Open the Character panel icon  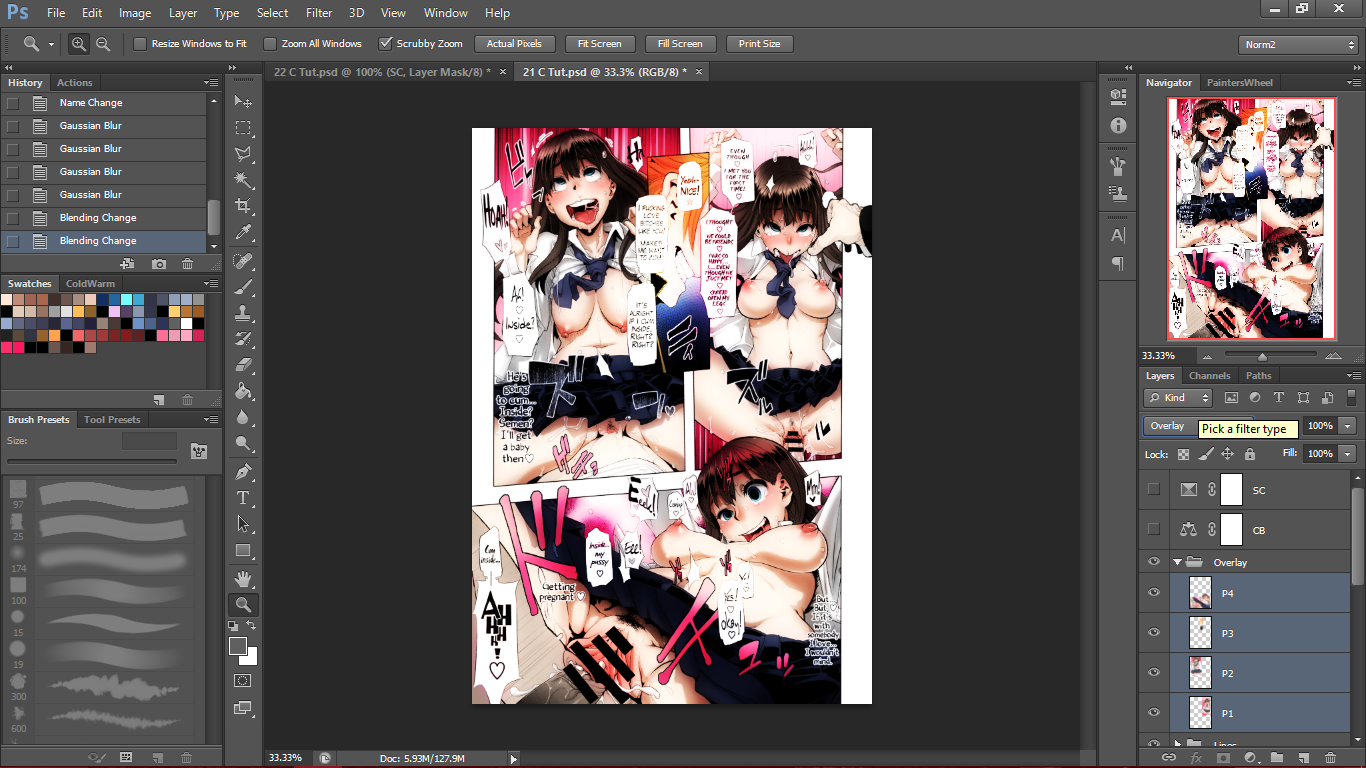point(1118,236)
